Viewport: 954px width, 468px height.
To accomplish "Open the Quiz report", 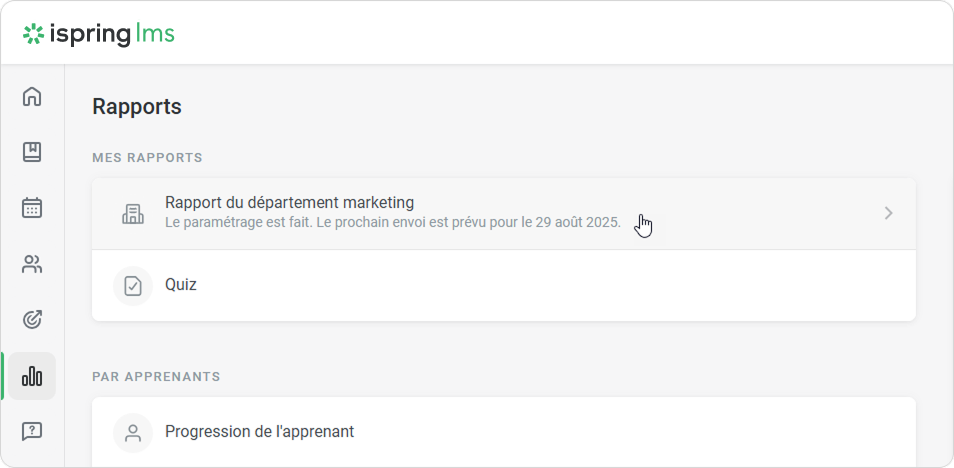I will pos(181,285).
